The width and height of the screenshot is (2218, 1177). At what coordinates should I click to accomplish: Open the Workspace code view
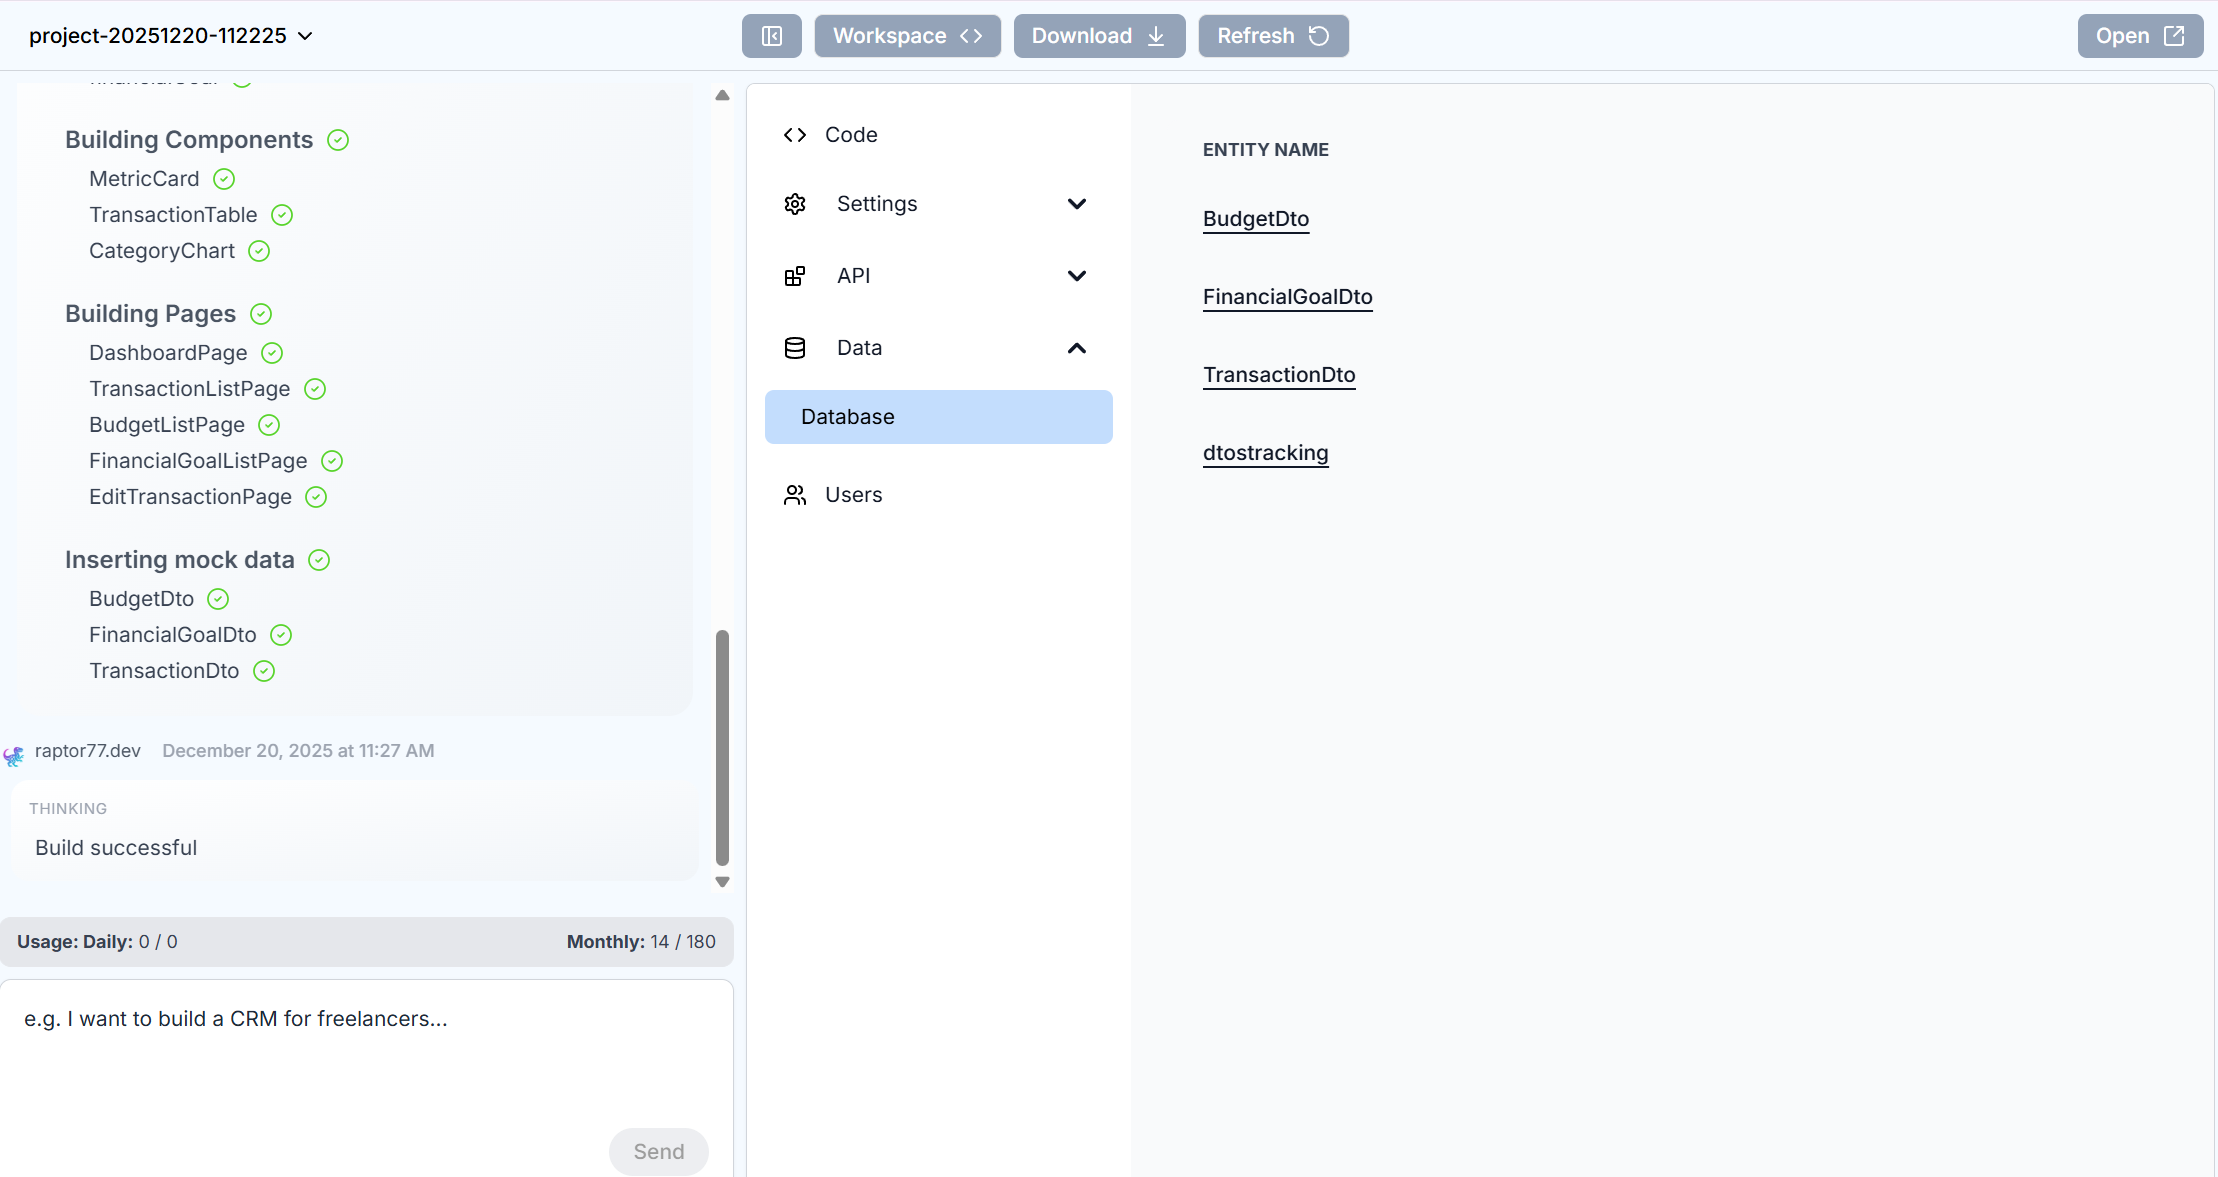pyautogui.click(x=905, y=35)
